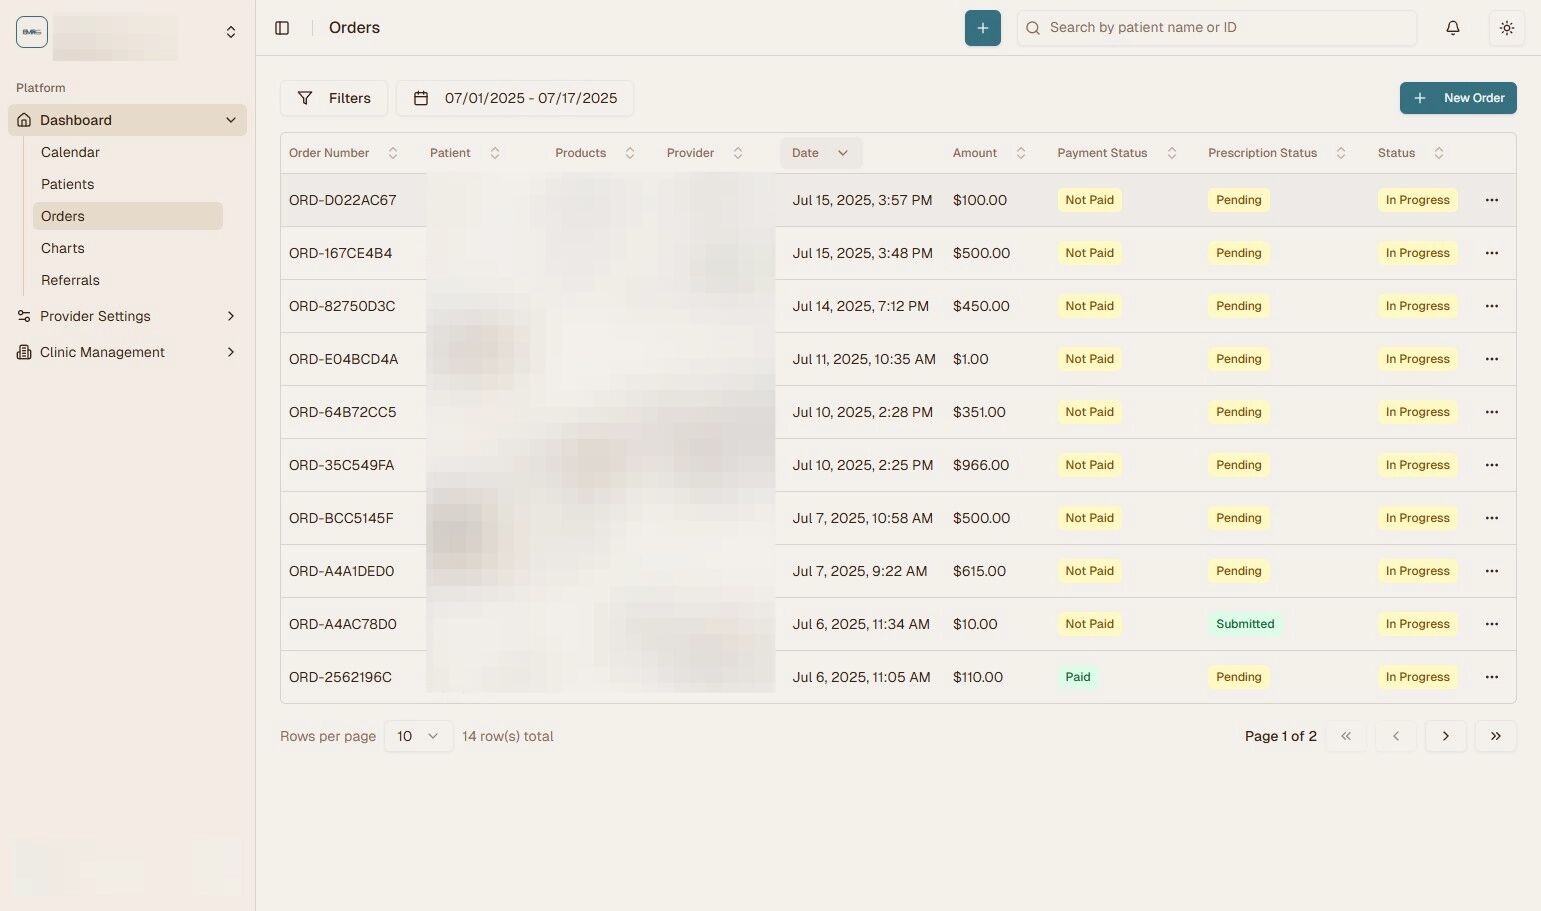This screenshot has width=1541, height=911.
Task: Collapse the sidebar with the panel icon
Action: (282, 27)
